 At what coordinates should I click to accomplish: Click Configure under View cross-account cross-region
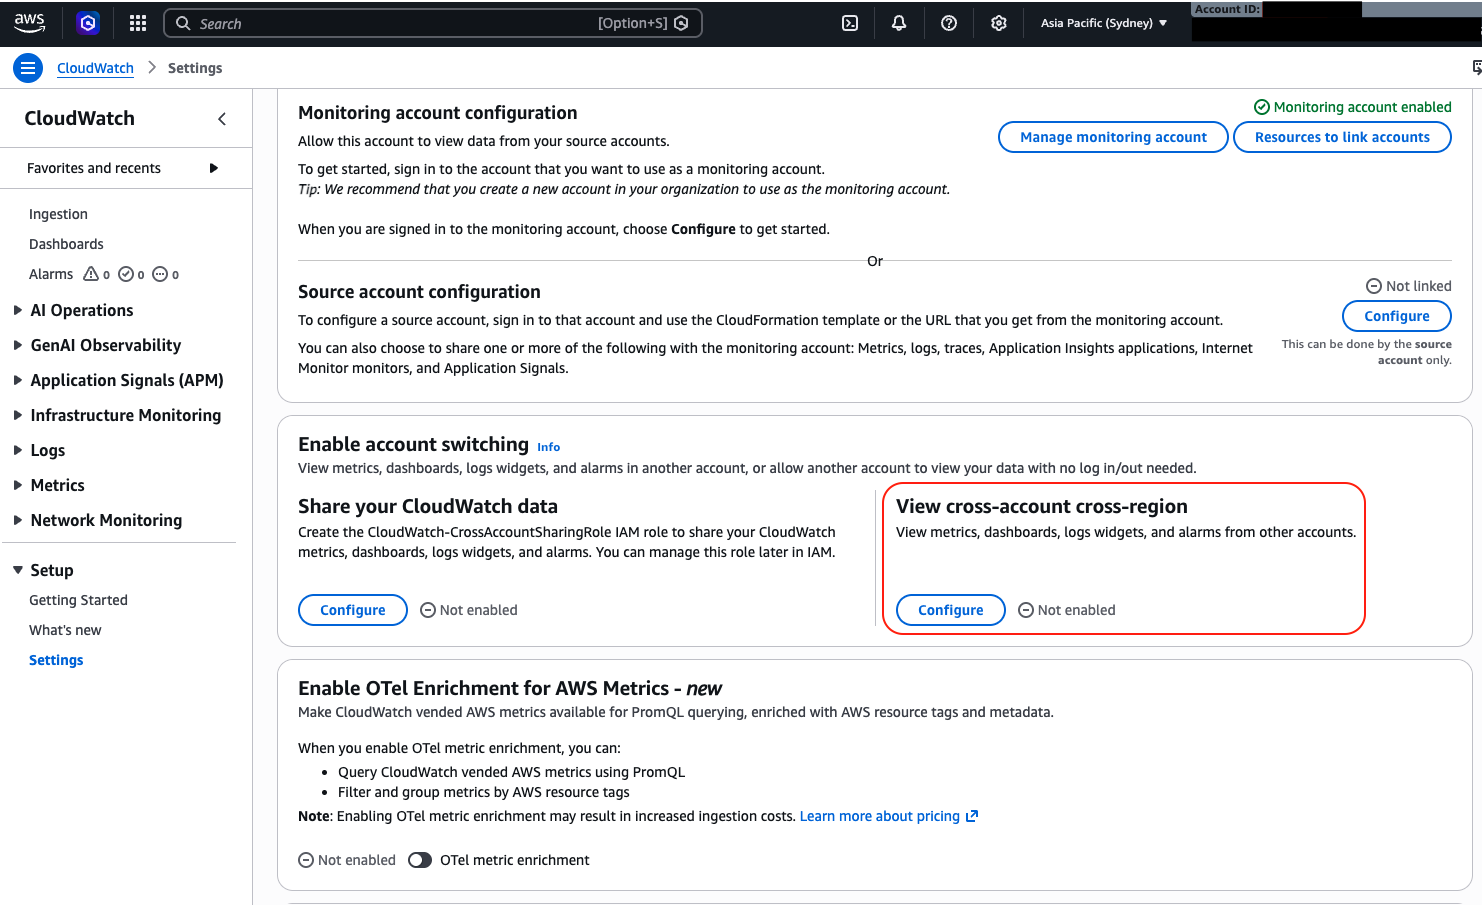point(951,610)
